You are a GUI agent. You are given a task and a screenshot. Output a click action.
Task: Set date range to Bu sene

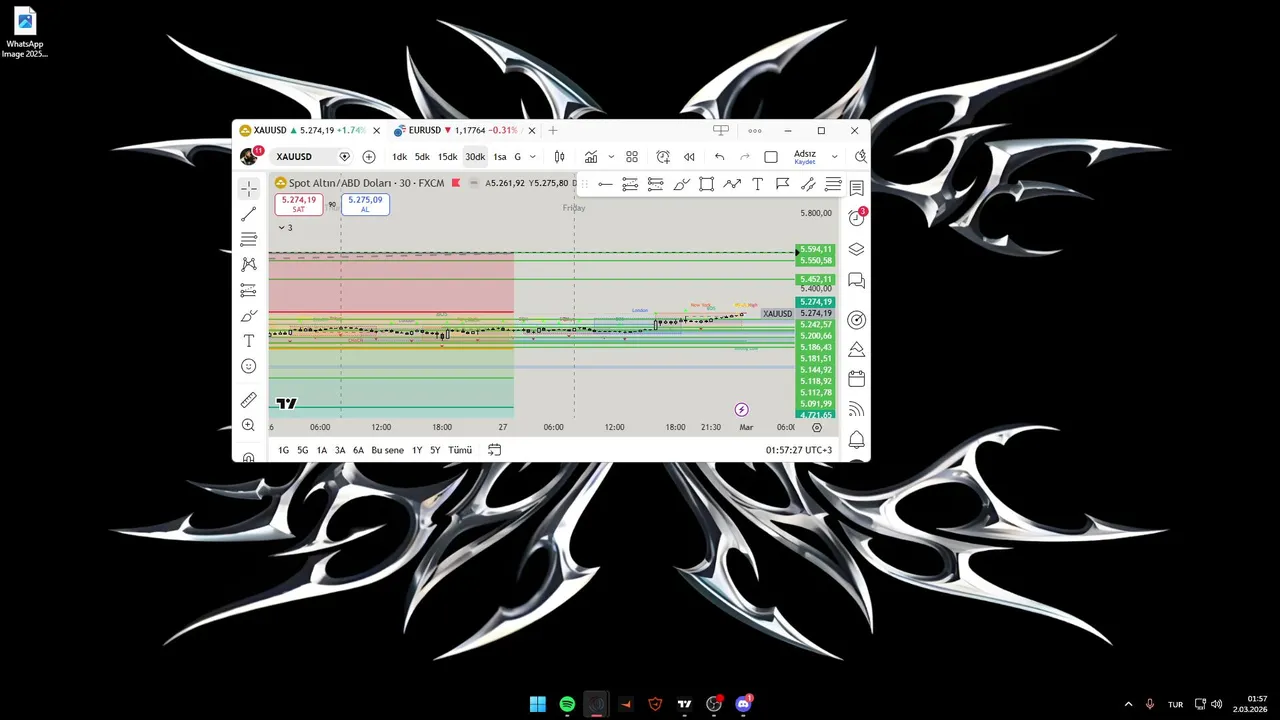388,450
